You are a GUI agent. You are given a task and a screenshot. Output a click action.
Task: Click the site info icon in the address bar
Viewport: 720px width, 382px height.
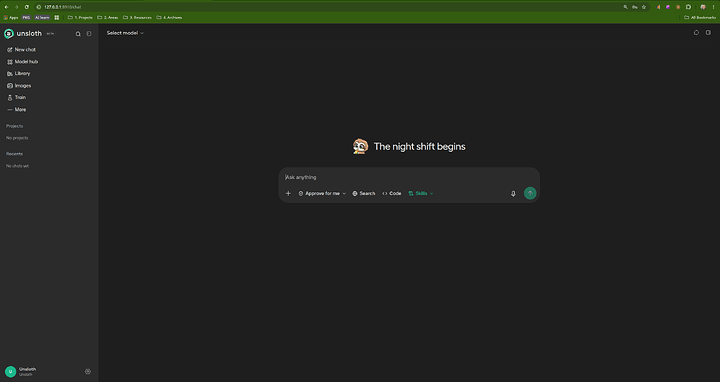click(x=39, y=7)
